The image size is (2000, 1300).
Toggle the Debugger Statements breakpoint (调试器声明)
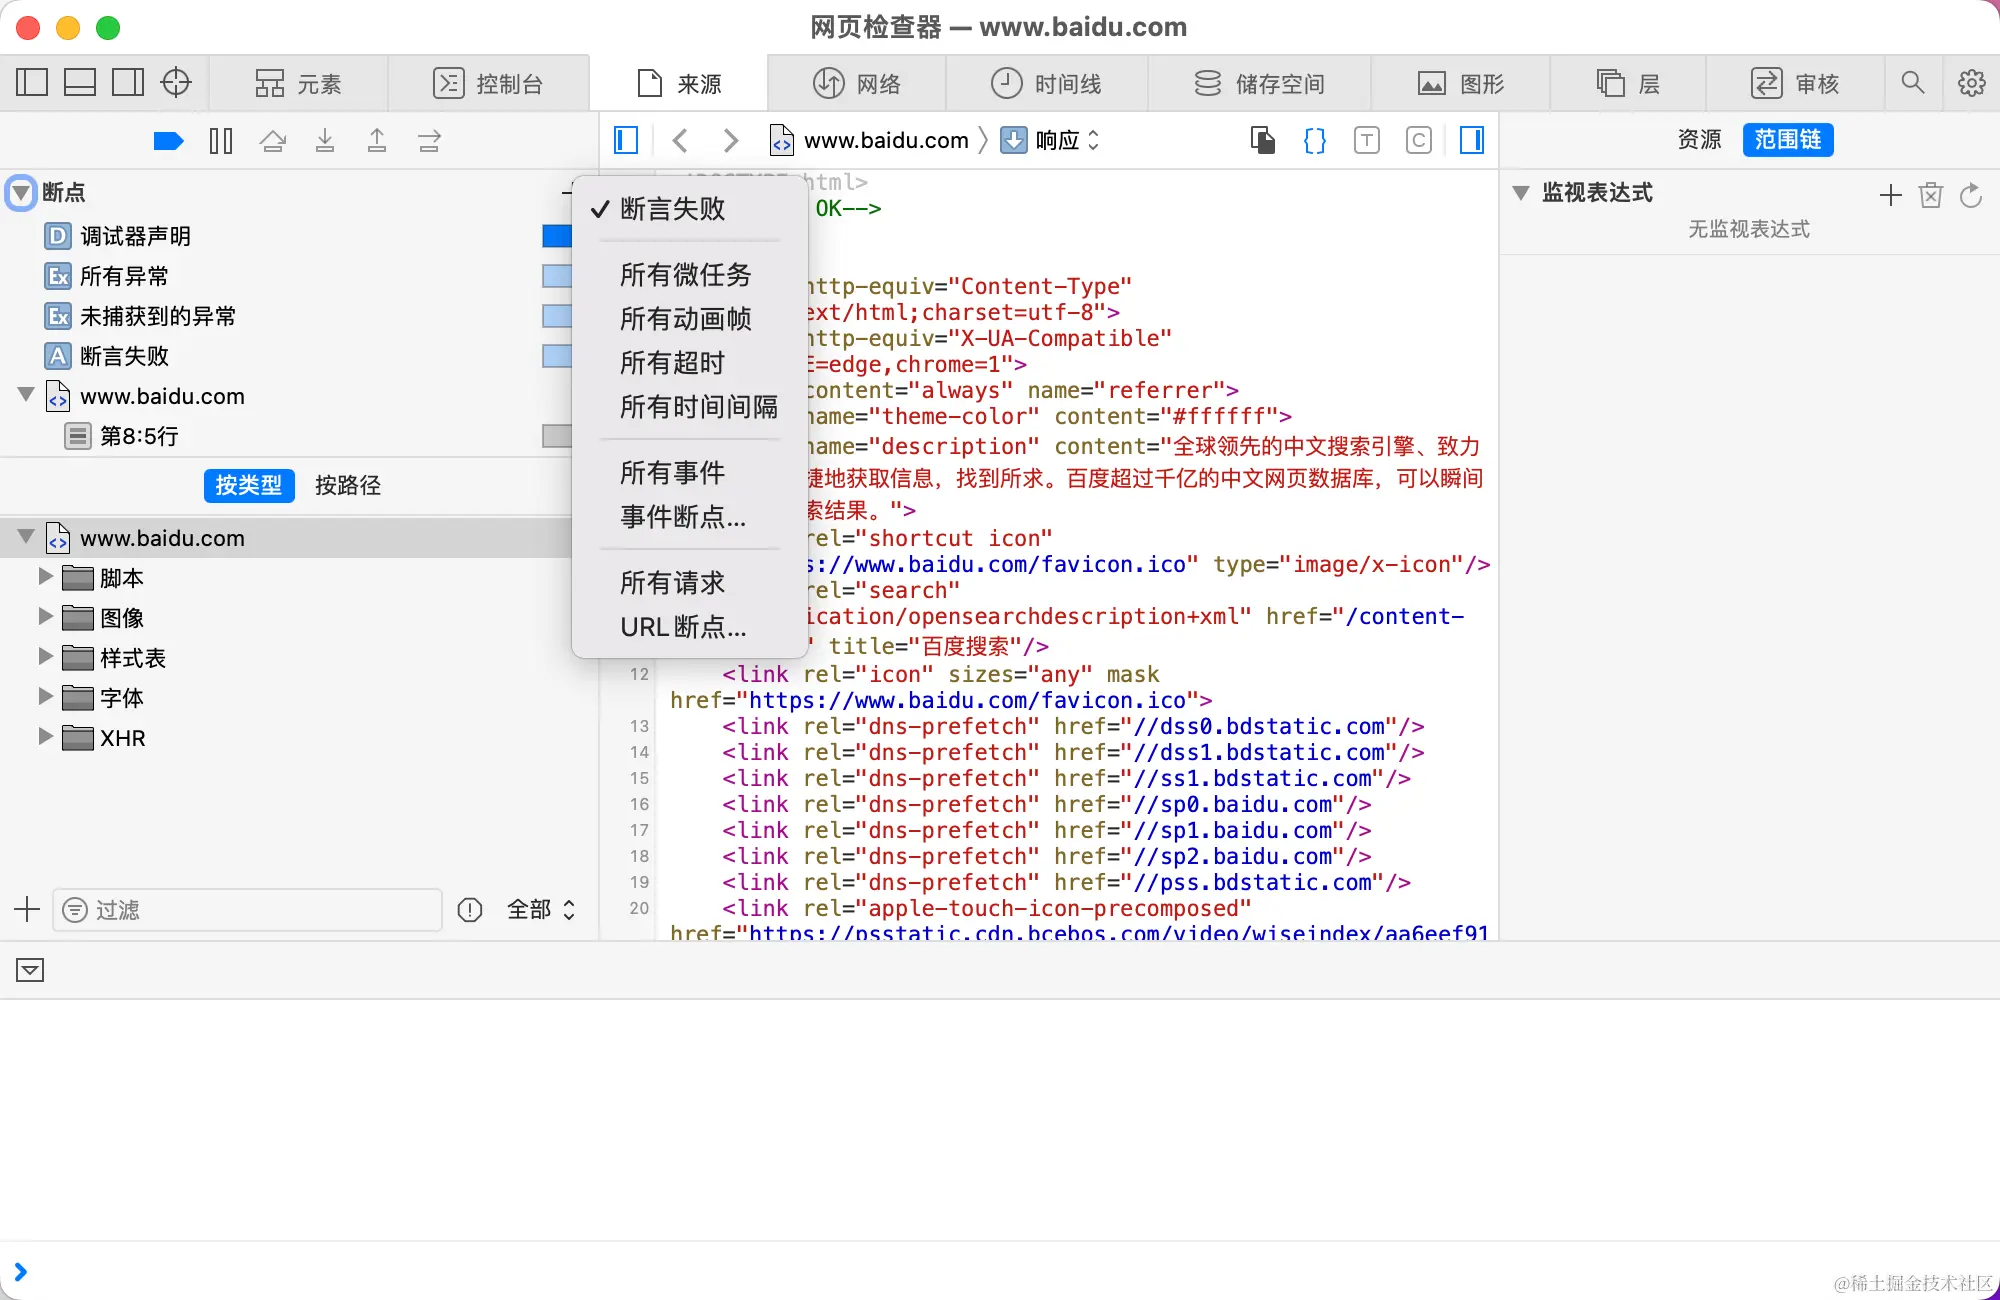coord(557,236)
